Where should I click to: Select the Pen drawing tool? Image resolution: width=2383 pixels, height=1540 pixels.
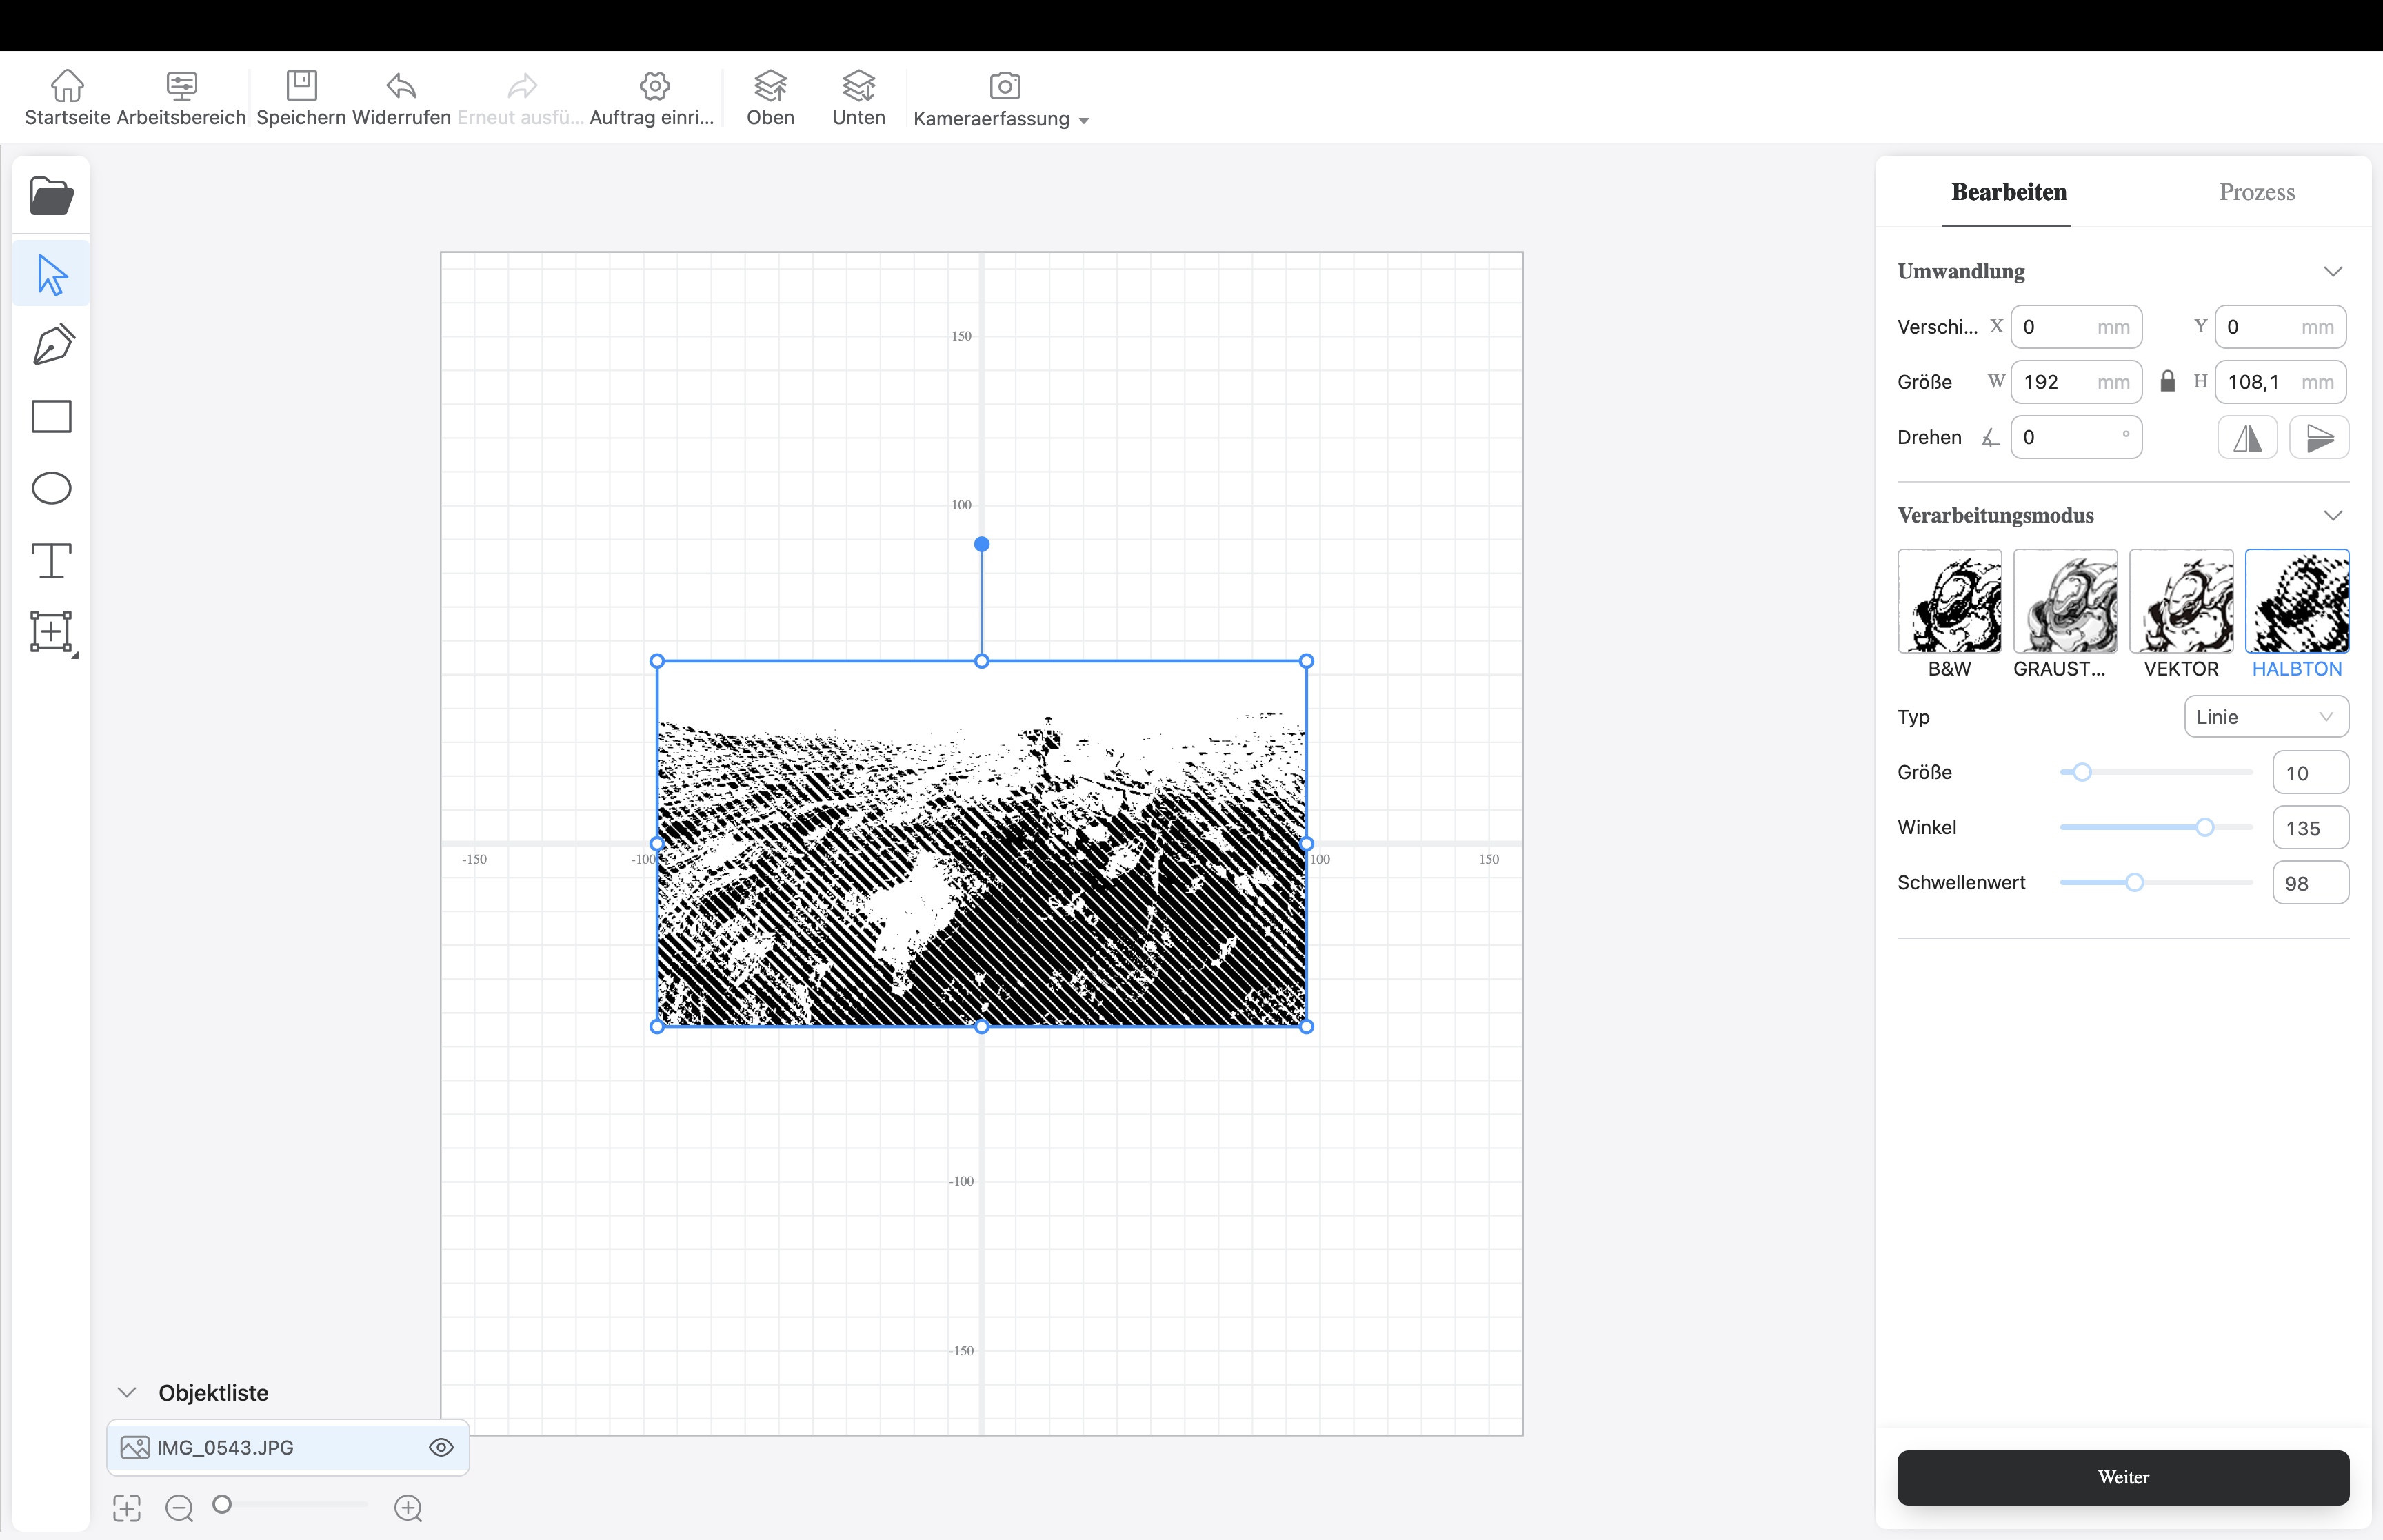point(52,345)
